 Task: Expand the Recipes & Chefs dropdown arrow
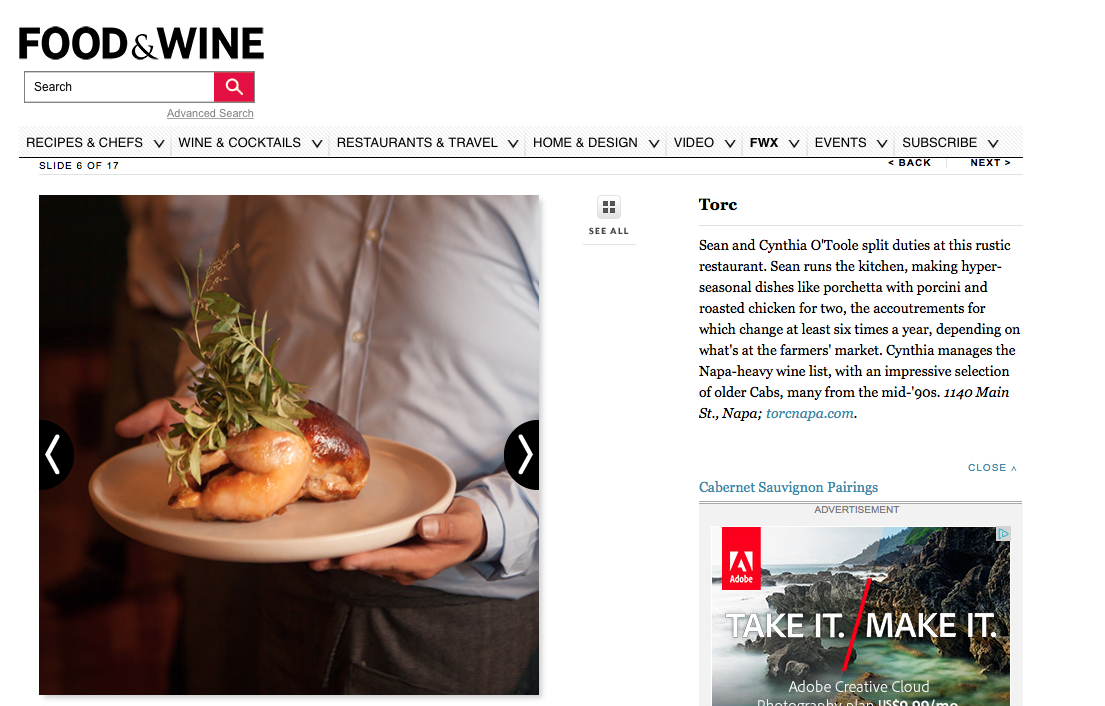point(159,143)
